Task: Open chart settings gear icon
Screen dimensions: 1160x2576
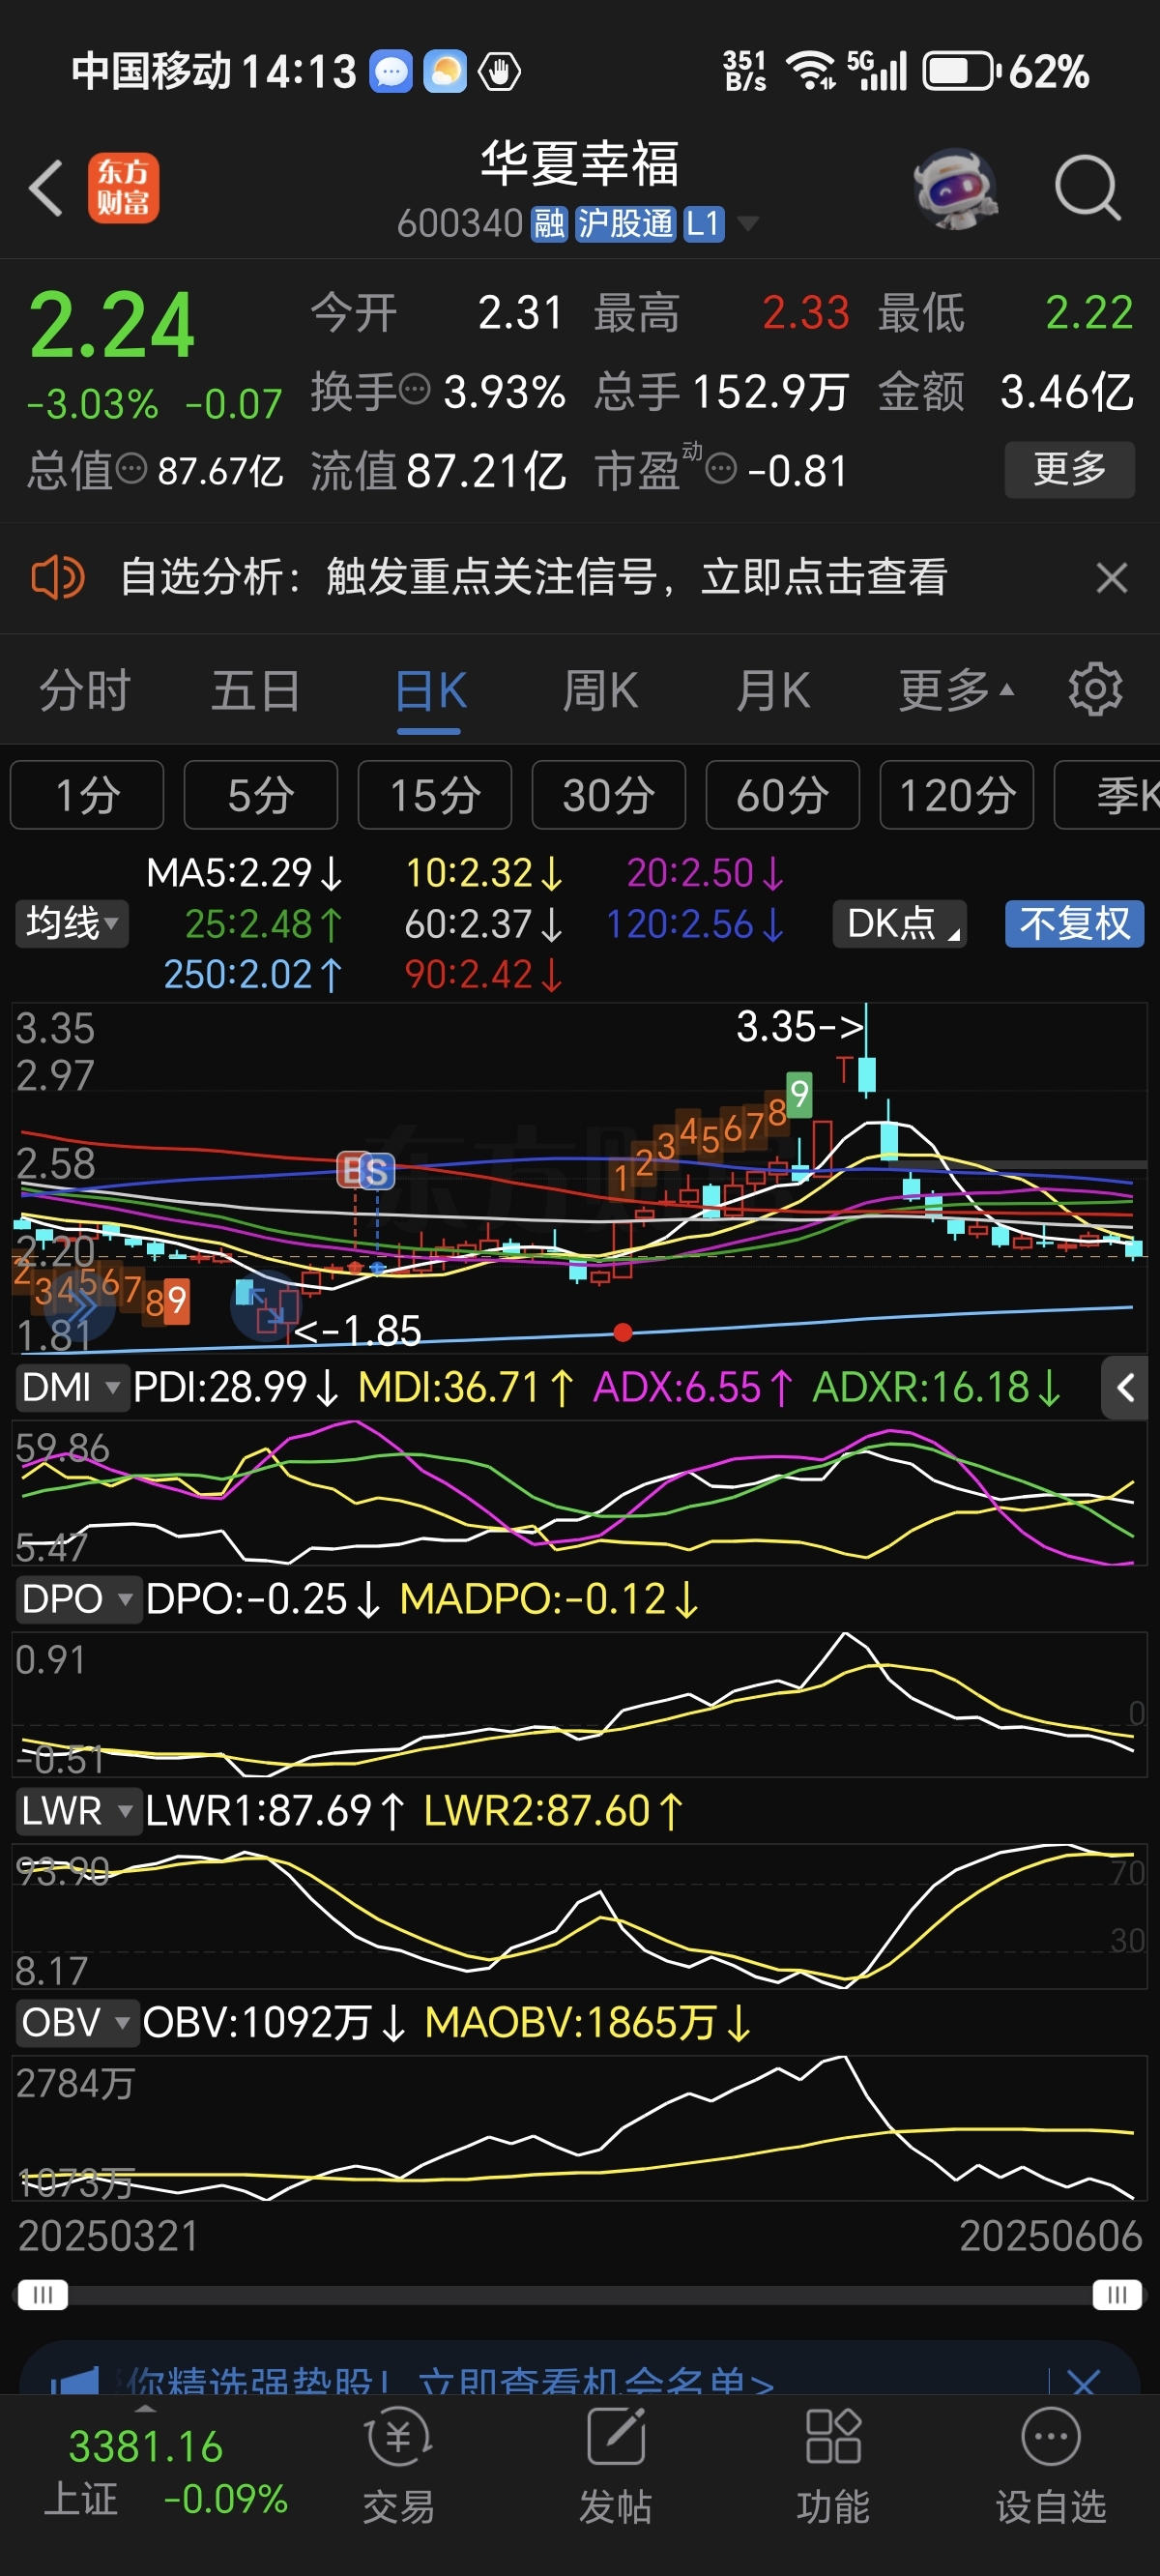Action: point(1095,689)
